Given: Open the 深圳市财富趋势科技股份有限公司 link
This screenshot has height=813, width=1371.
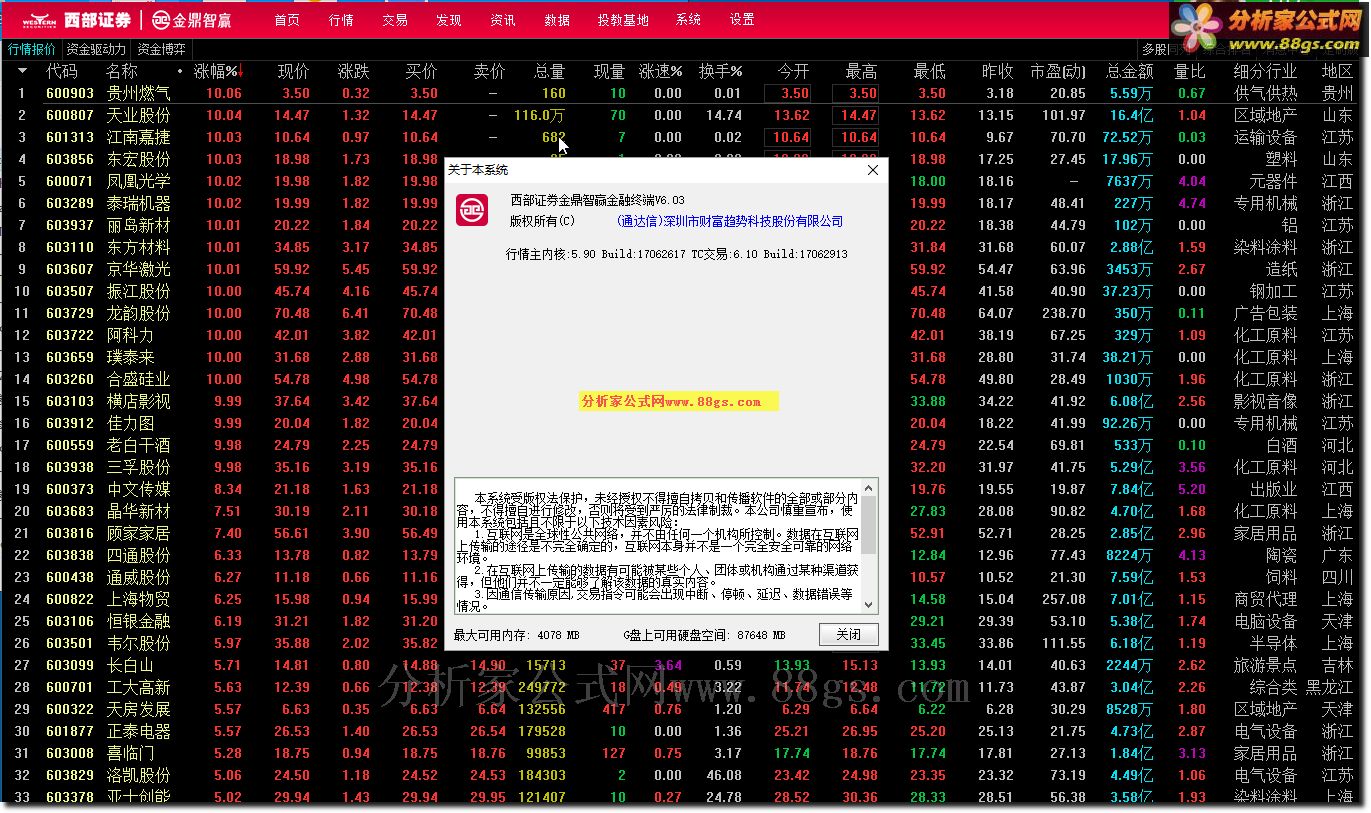Looking at the screenshot, I should 730,222.
